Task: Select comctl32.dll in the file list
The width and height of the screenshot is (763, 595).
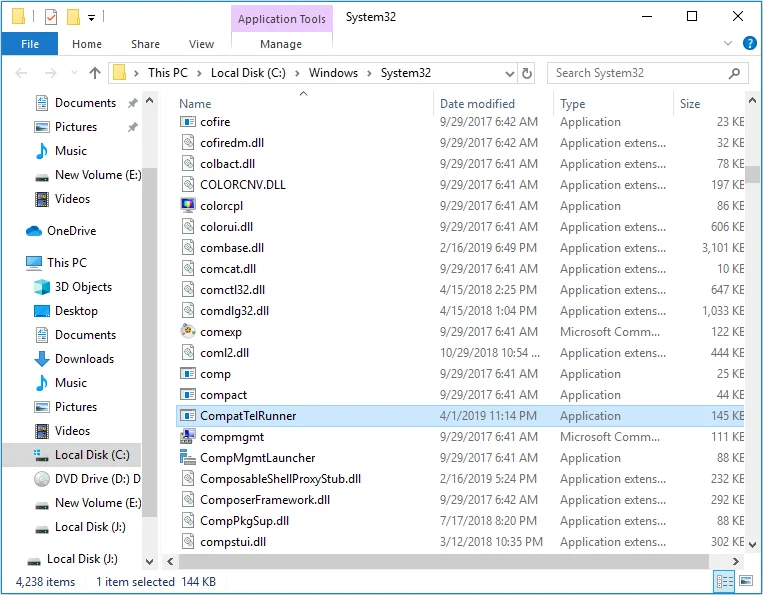Action: coord(233,290)
